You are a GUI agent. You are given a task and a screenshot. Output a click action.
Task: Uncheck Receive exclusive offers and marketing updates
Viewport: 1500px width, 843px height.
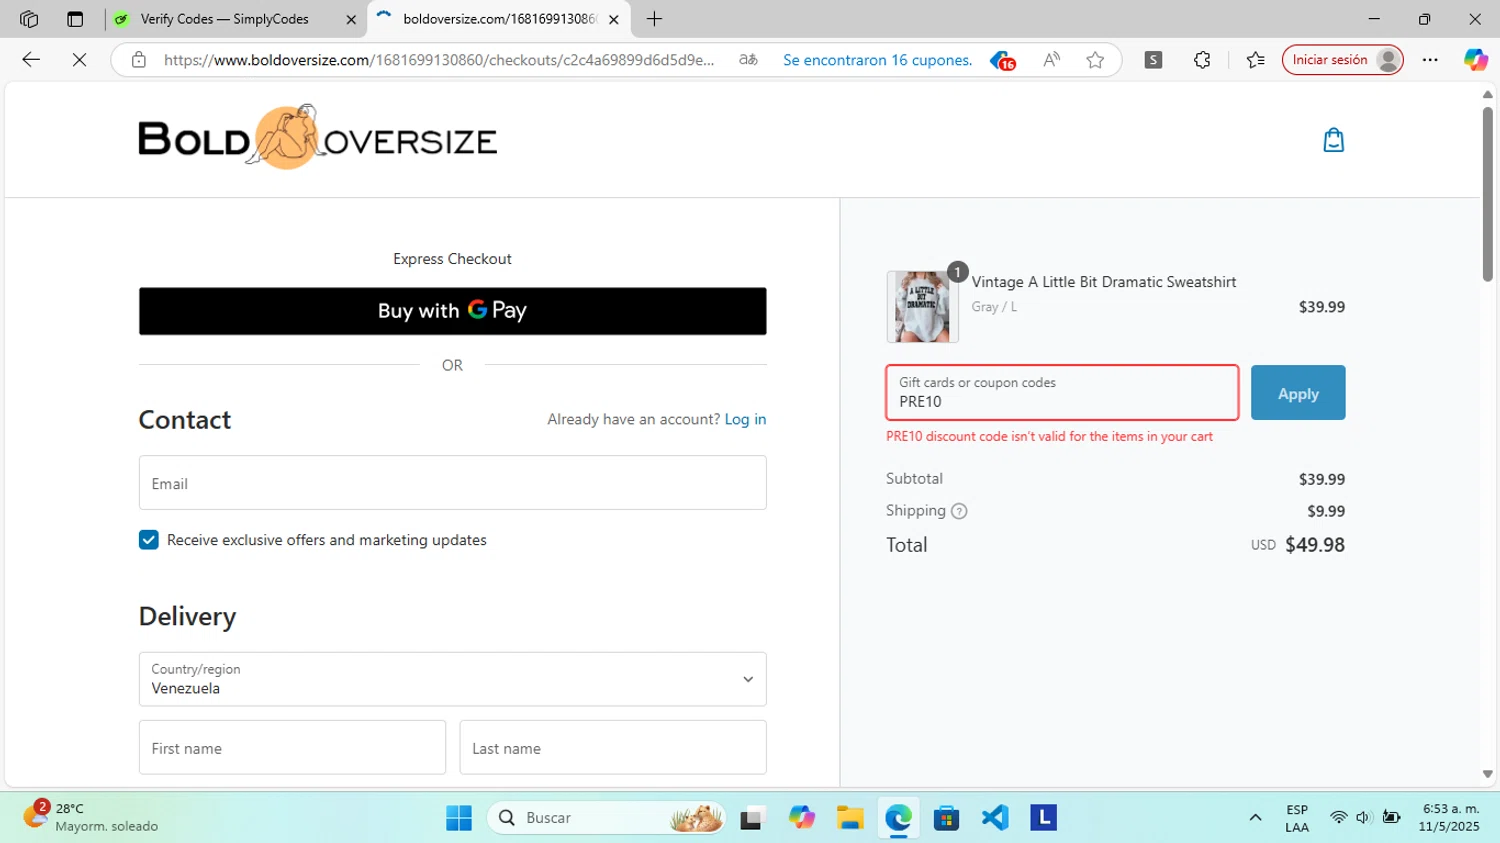(x=149, y=540)
